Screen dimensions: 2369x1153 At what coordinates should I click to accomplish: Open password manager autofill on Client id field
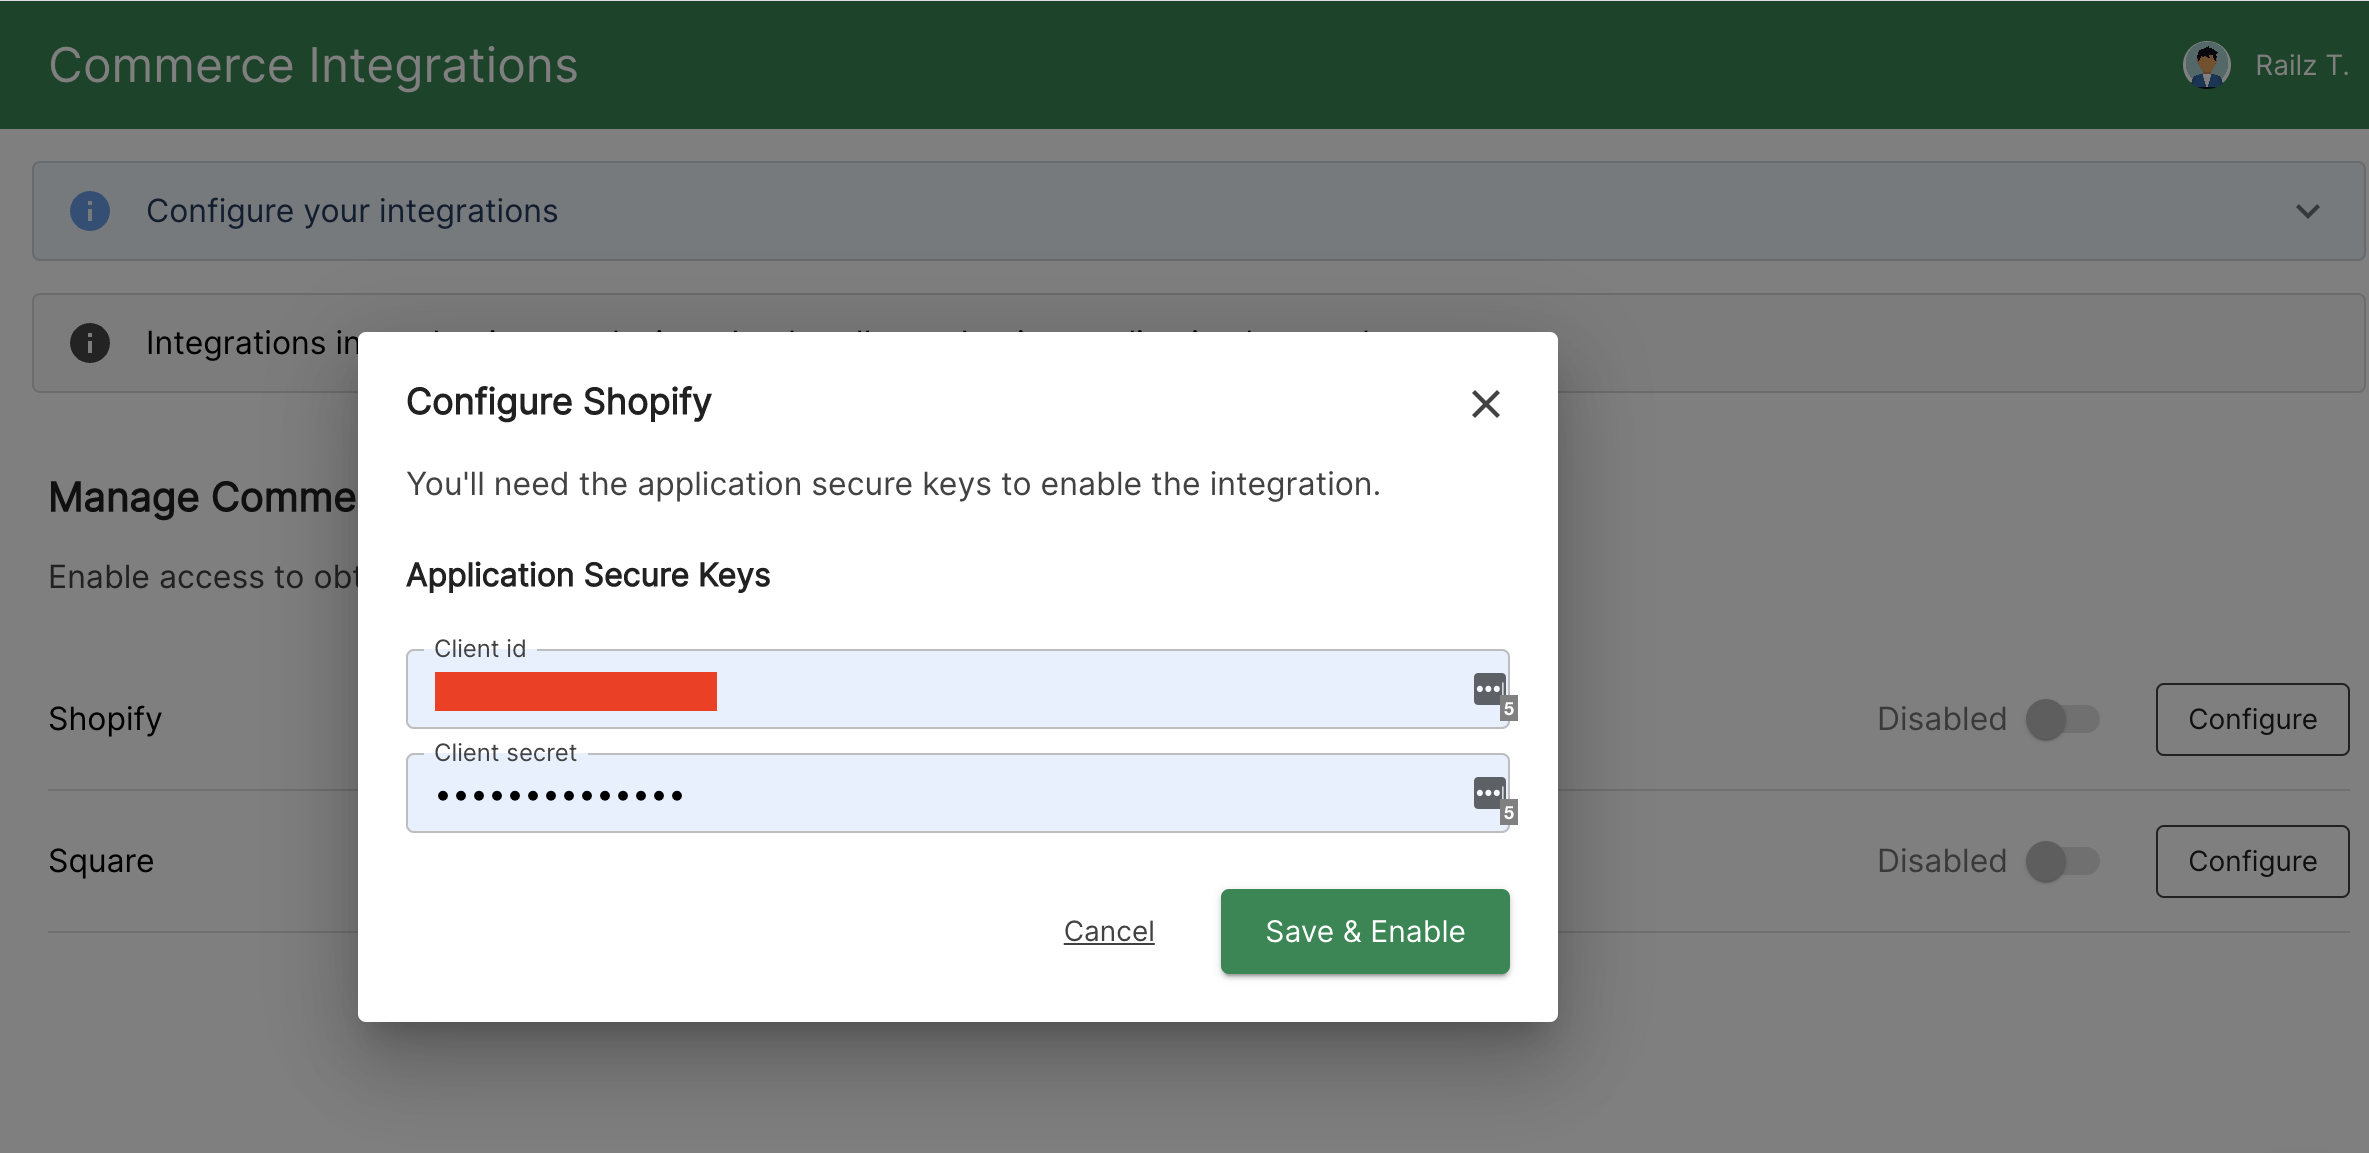1489,689
